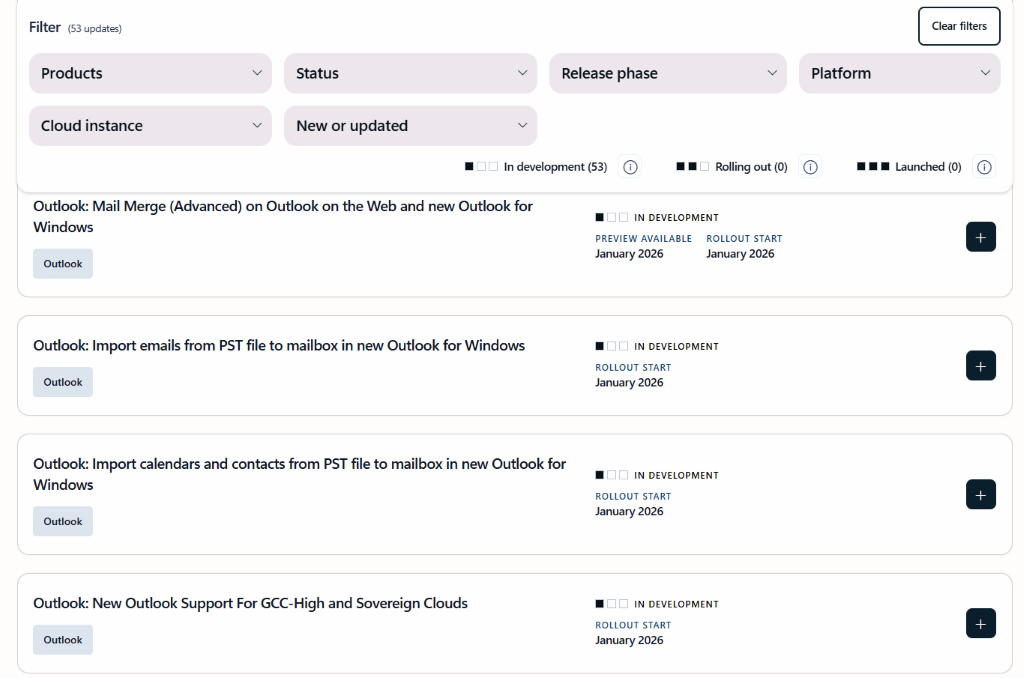Open the Cloud instance dropdown
Image resolution: width=1024 pixels, height=678 pixels.
point(150,125)
